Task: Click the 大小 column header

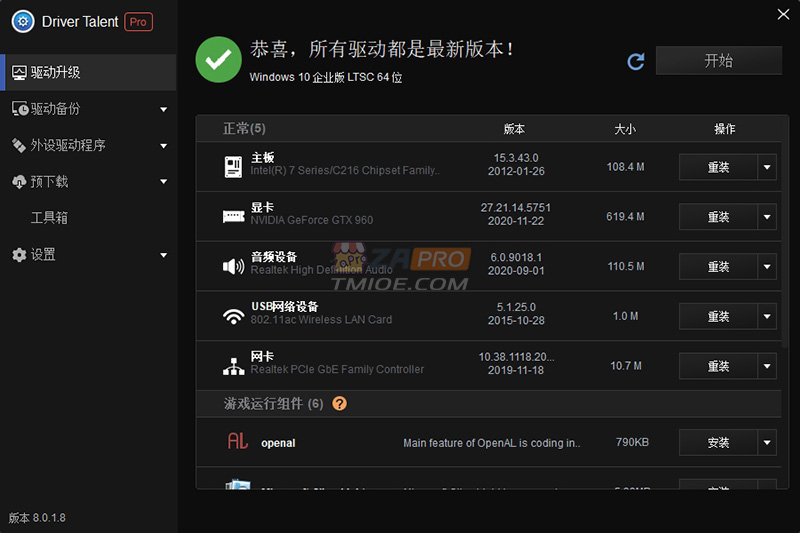Action: pyautogui.click(x=625, y=129)
